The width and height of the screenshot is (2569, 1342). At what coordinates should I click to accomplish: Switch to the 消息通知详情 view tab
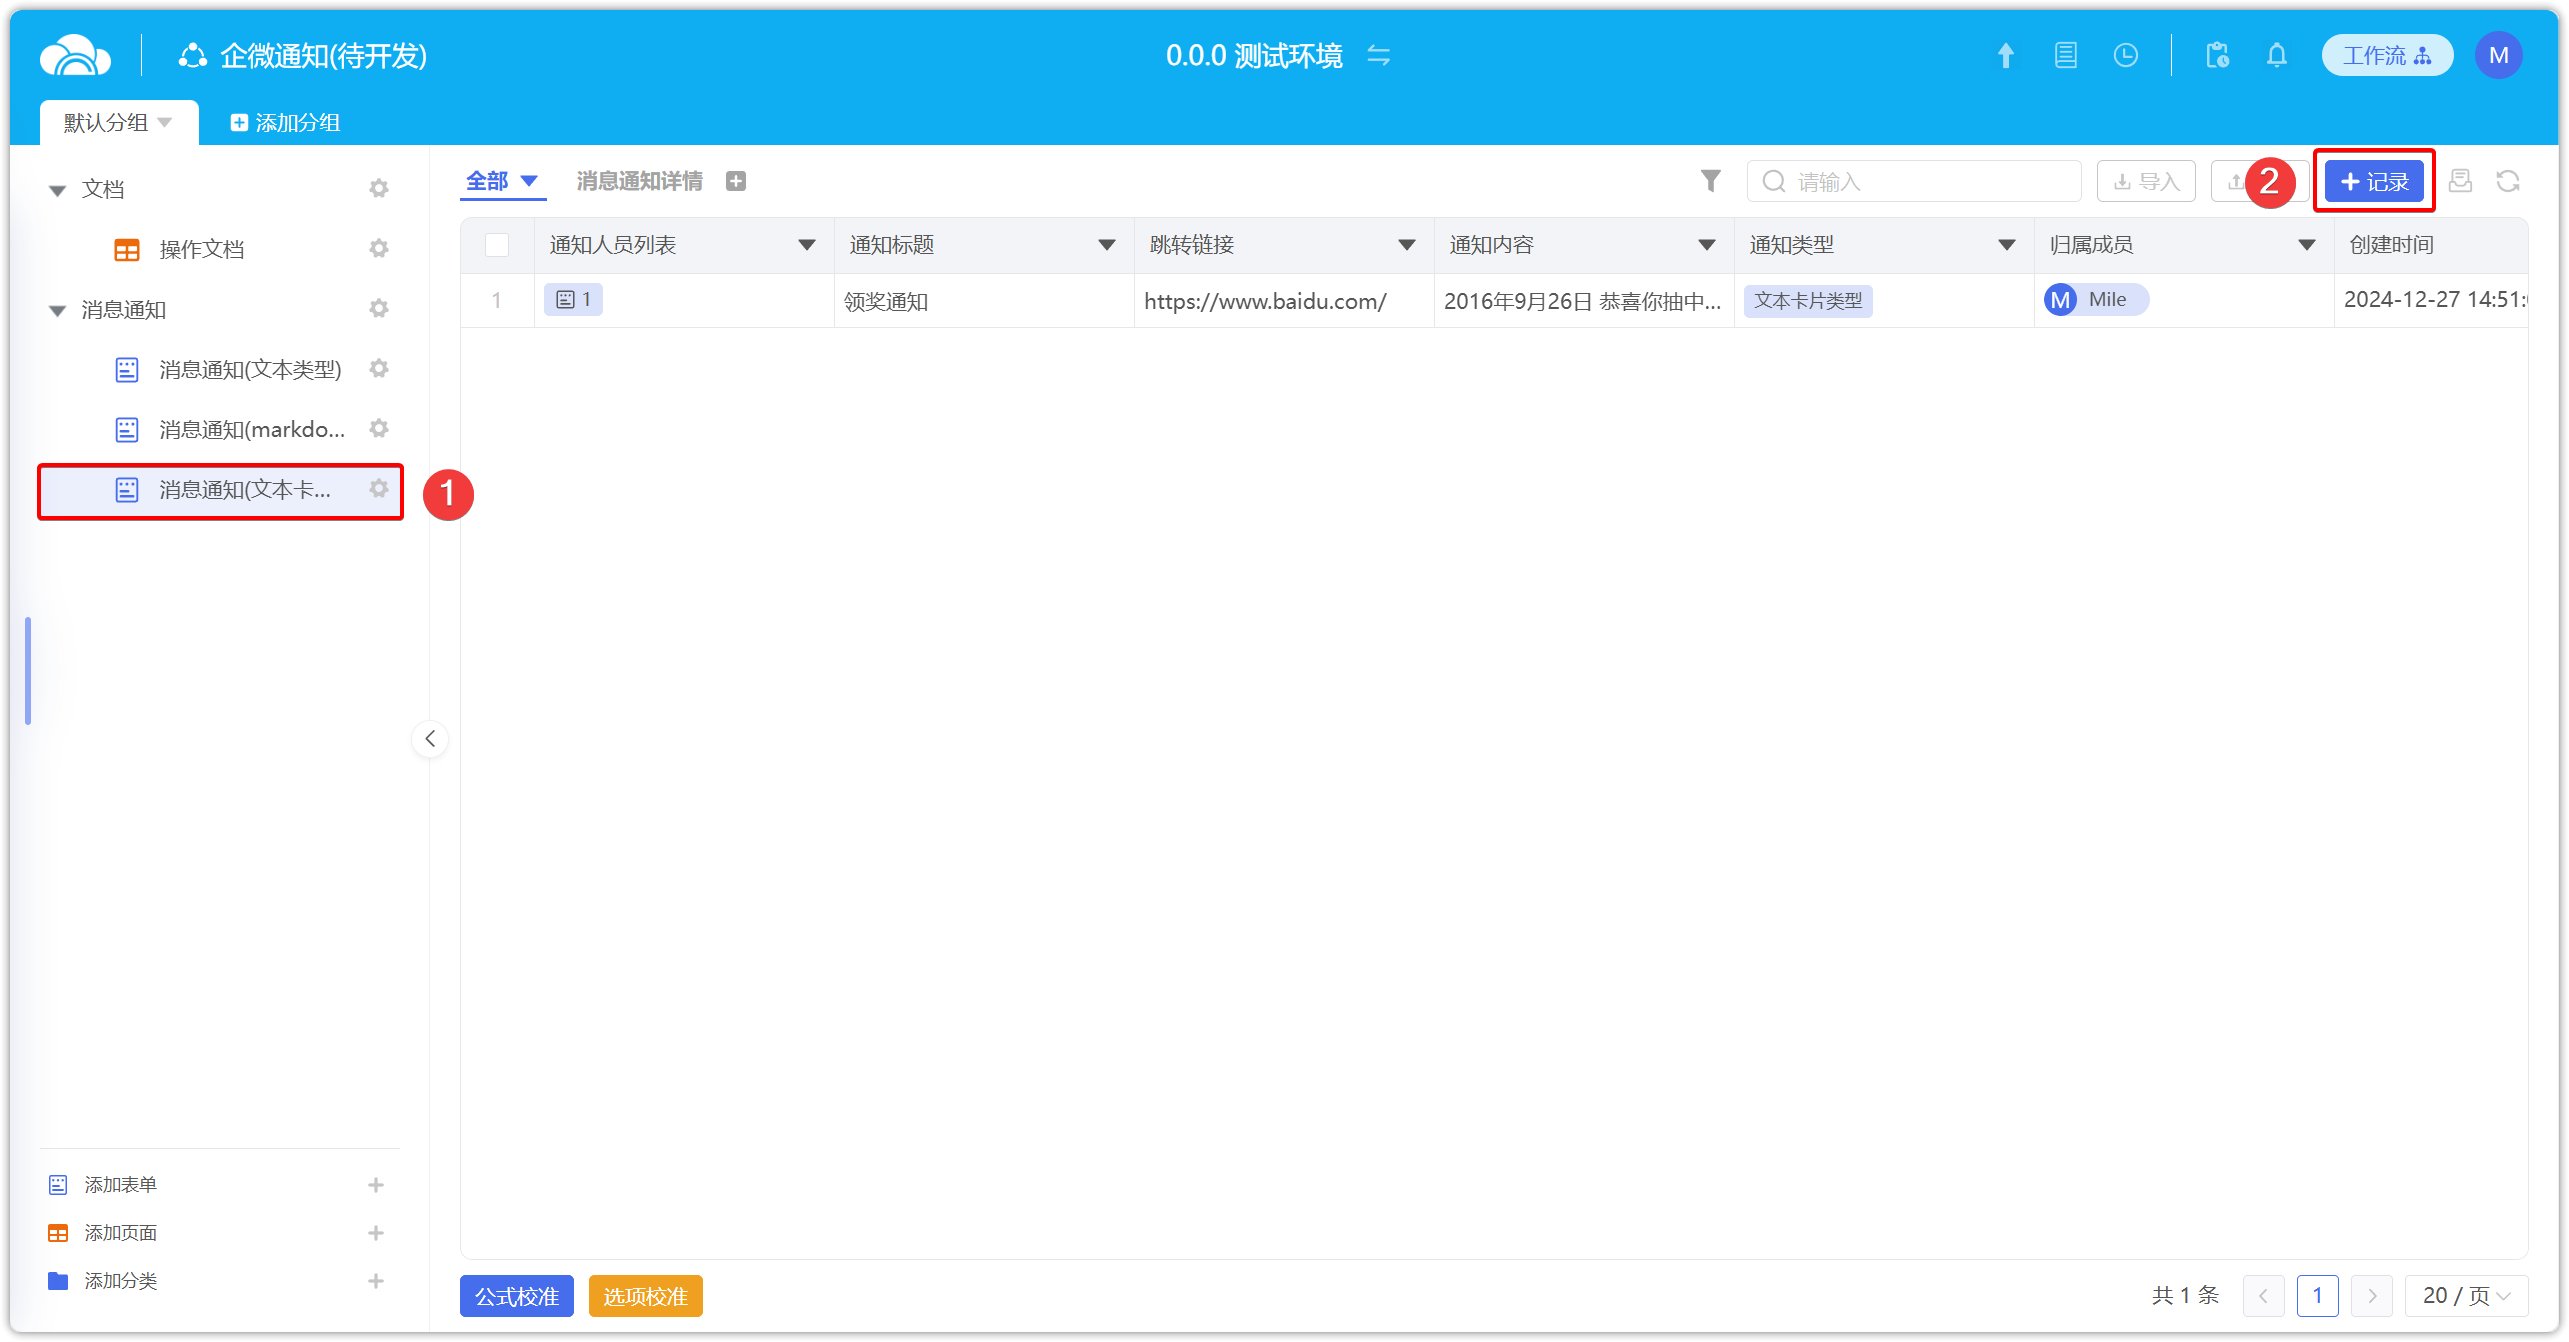pyautogui.click(x=639, y=181)
